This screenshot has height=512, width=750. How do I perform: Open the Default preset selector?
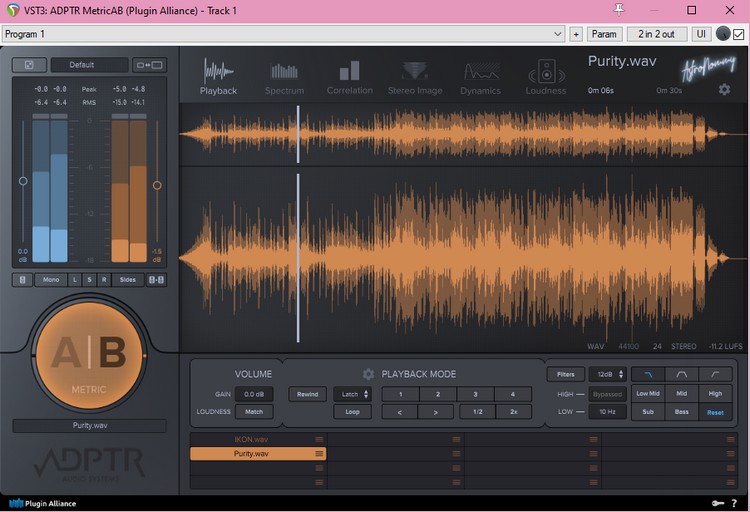(x=90, y=65)
